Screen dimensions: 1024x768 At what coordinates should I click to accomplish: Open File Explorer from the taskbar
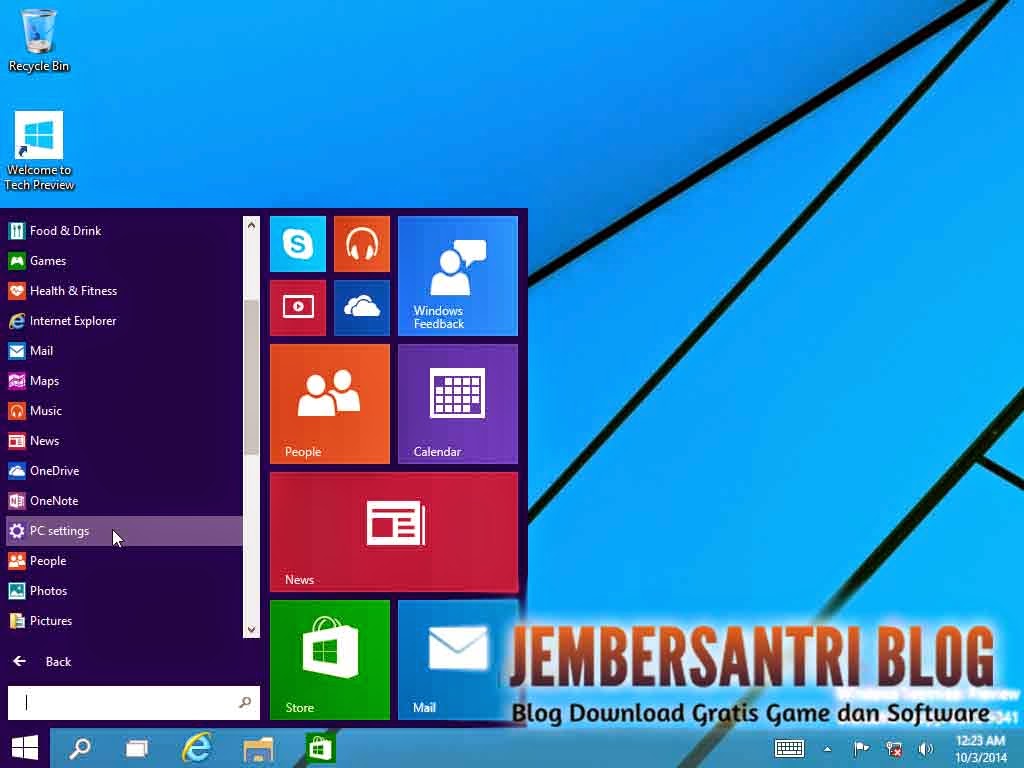(x=259, y=748)
